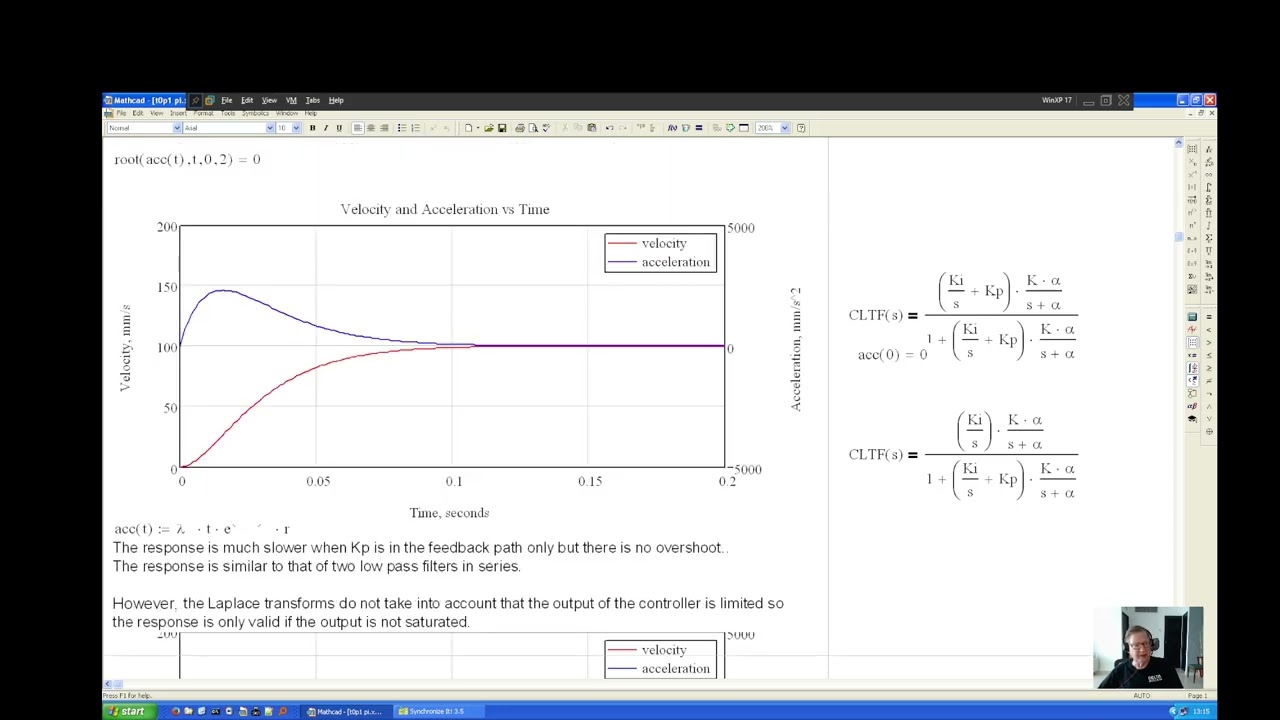1280x720 pixels.
Task: Set text alignment to center
Action: click(371, 127)
